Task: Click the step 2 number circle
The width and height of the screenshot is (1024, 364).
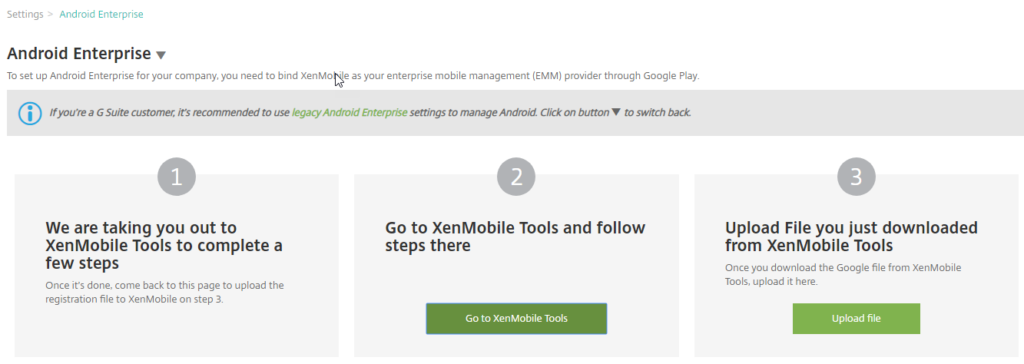Action: point(516,176)
